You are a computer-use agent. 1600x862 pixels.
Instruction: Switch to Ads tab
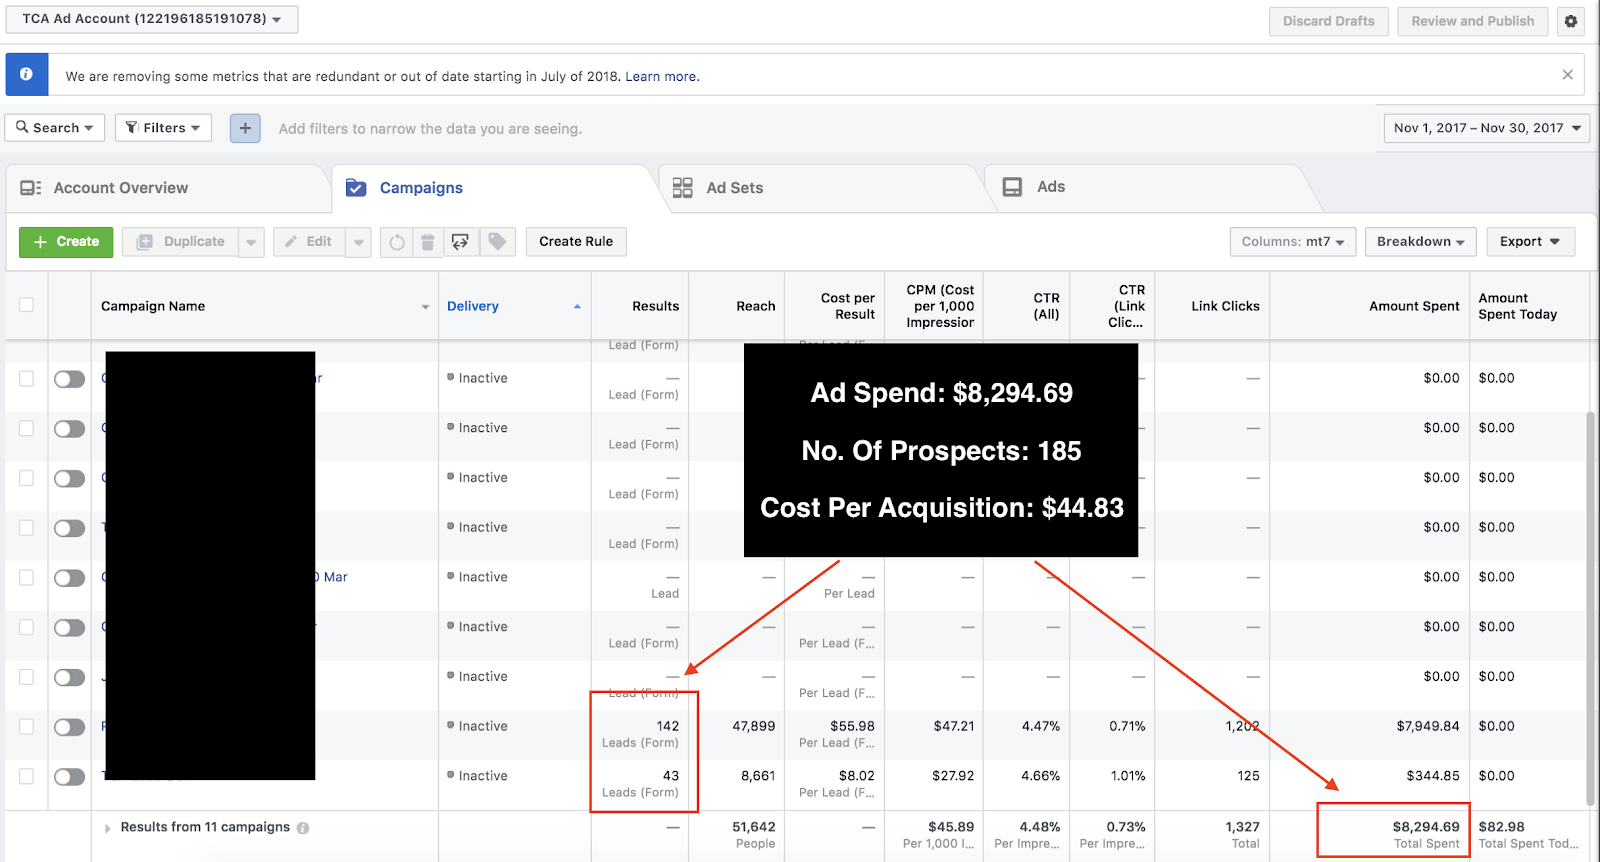1148,188
